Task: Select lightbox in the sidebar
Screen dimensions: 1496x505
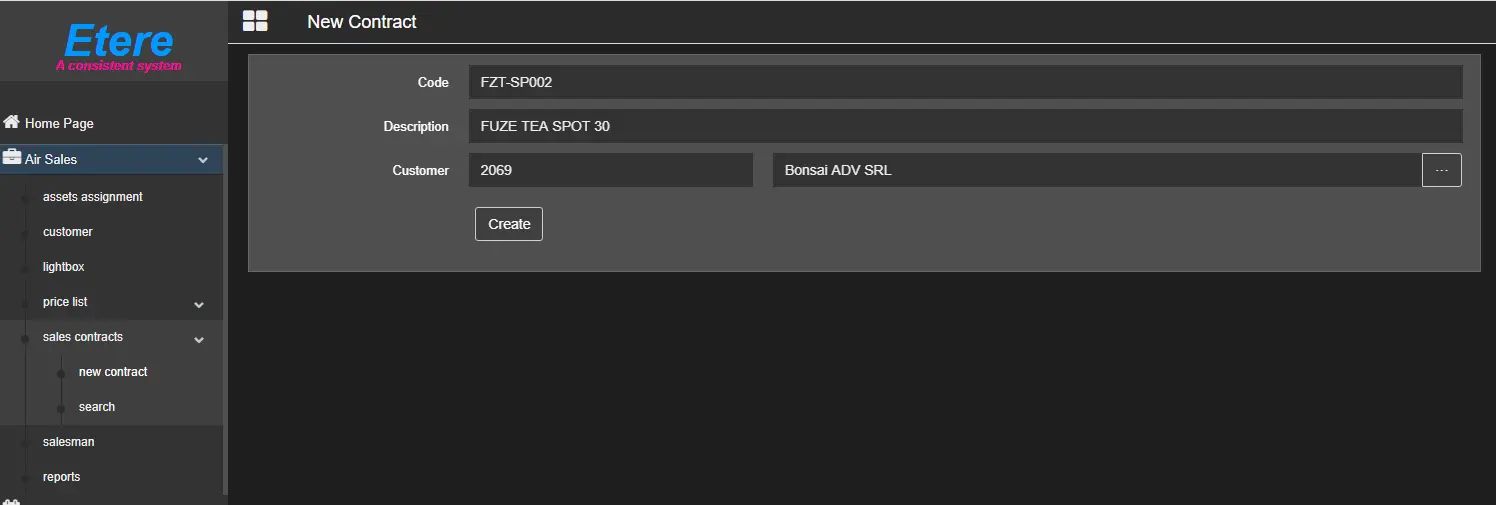Action: (63, 267)
